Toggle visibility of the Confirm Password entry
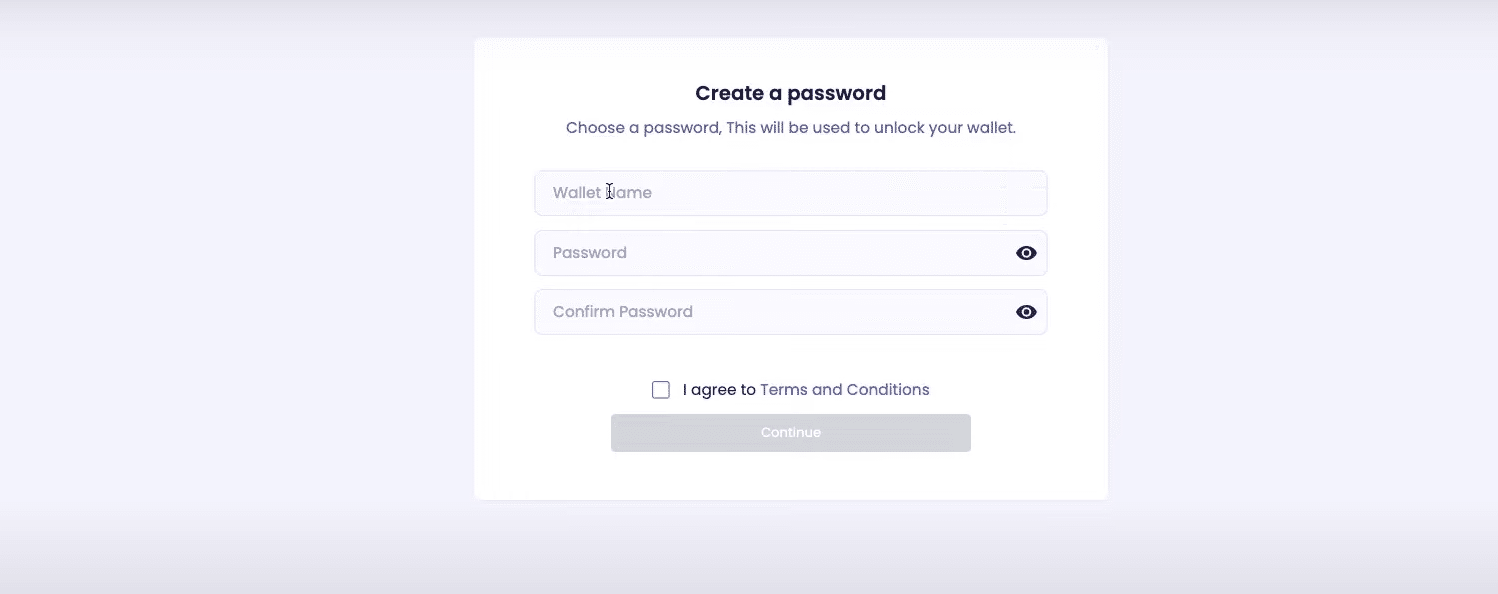 tap(1026, 312)
